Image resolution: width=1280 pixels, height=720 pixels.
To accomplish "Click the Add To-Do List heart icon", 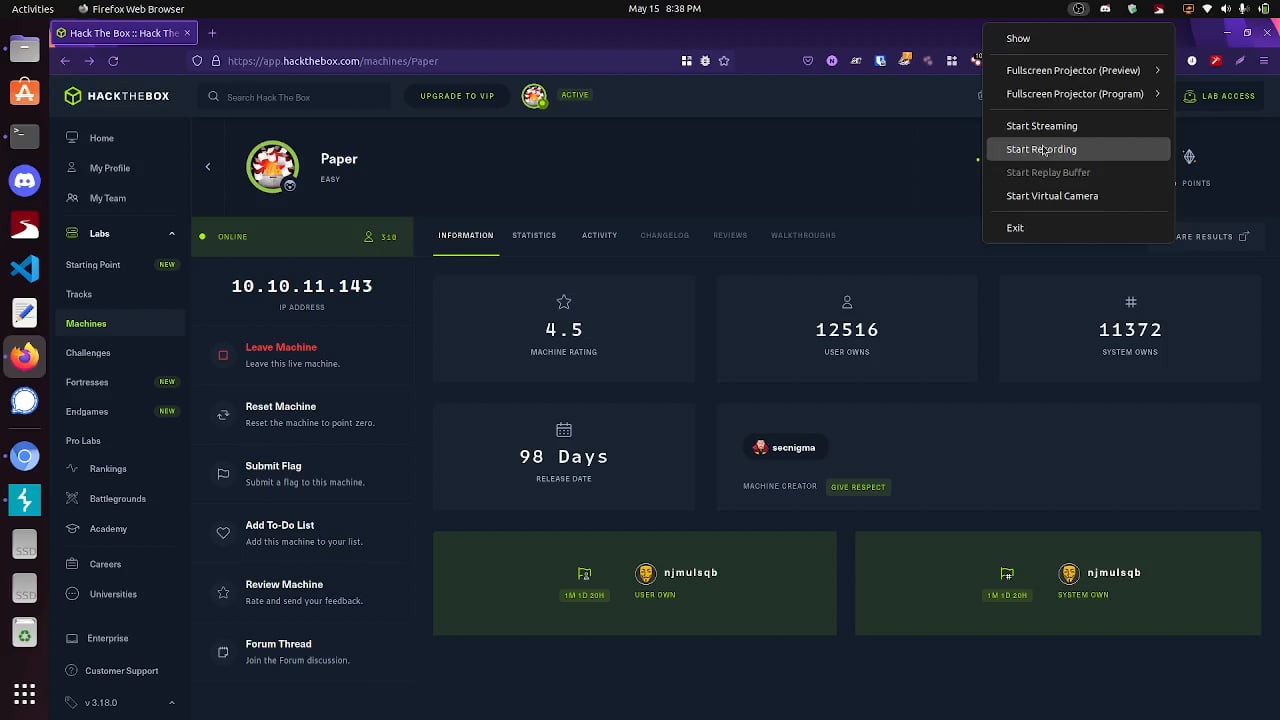I will pos(223,533).
